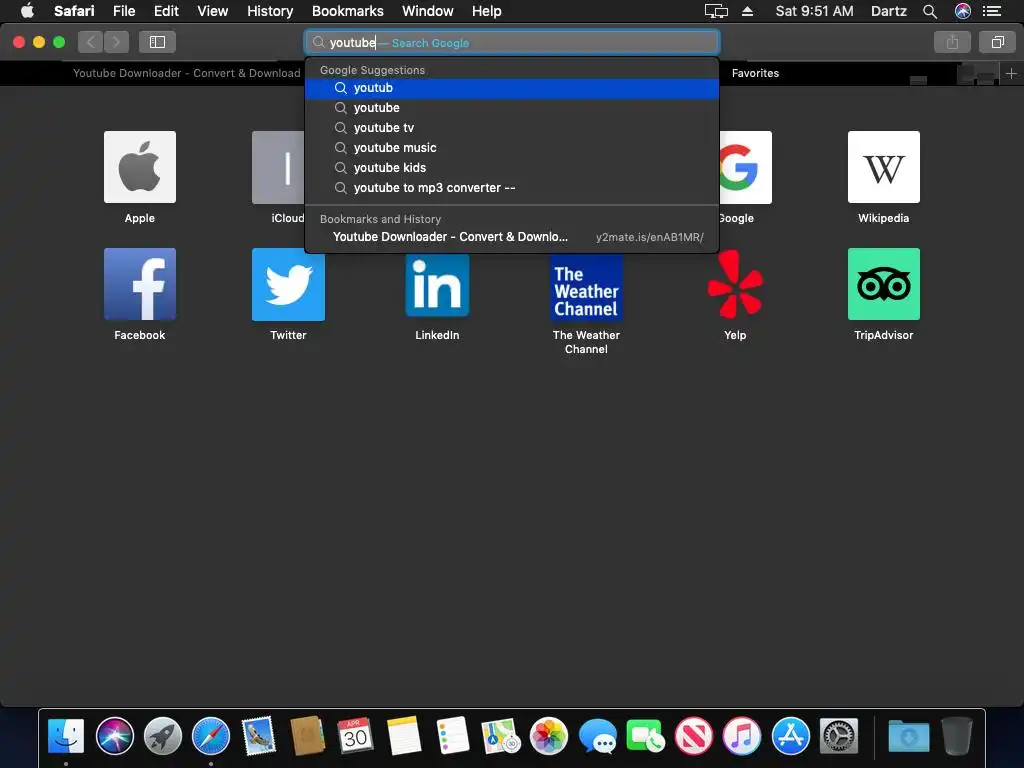1024x768 pixels.
Task: Click the Dartz user name menu
Action: click(x=889, y=11)
